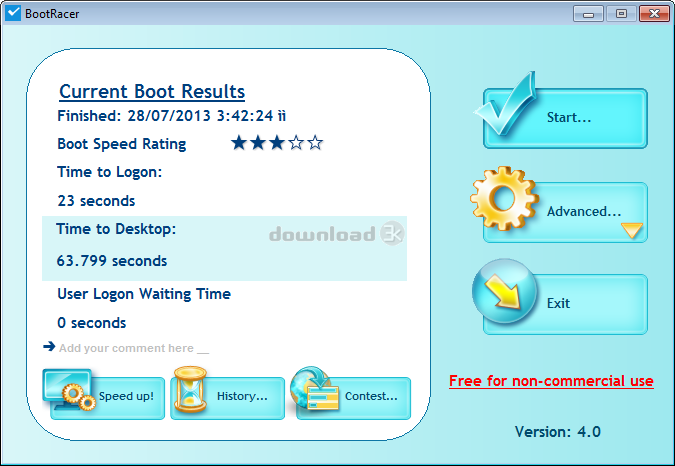Click the Time to Logon: label
675x466 pixels.
pos(109,172)
